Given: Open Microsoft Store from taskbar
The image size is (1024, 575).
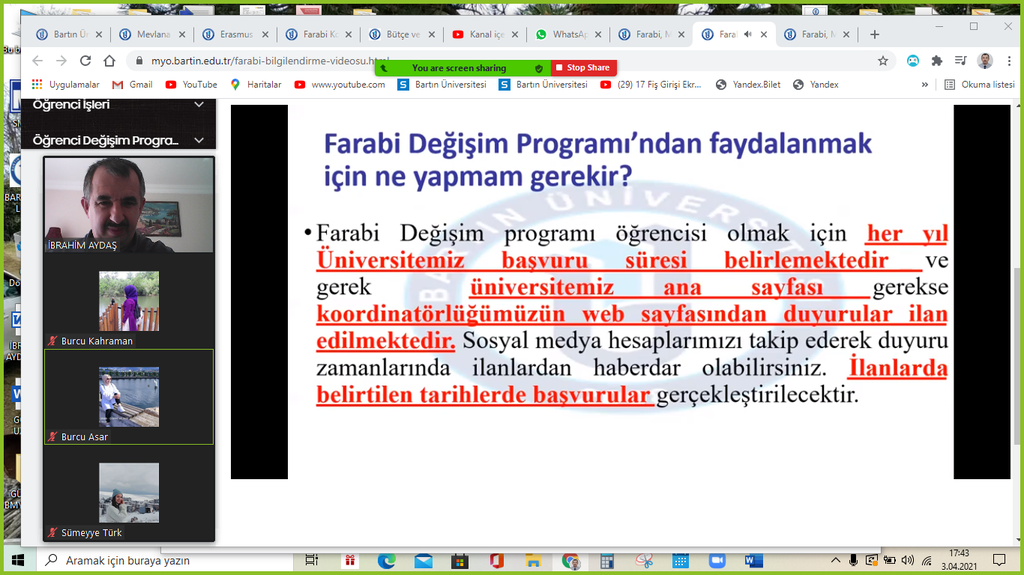Looking at the screenshot, I should pyautogui.click(x=460, y=561).
